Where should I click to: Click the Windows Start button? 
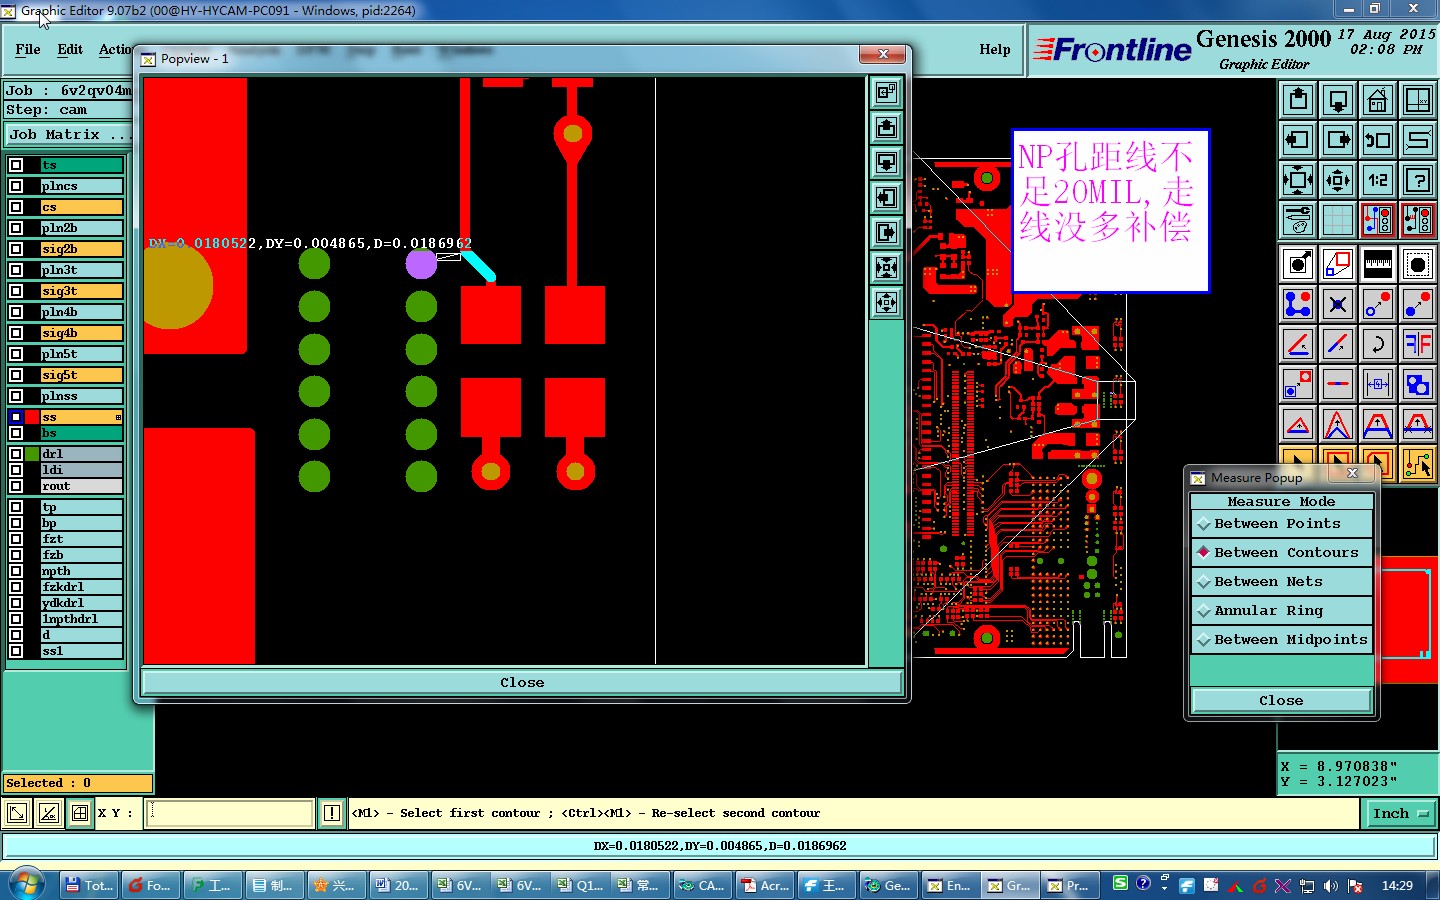click(x=27, y=885)
